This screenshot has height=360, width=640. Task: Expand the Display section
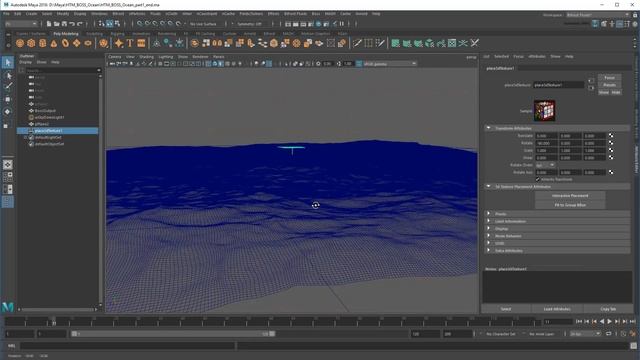click(x=489, y=229)
